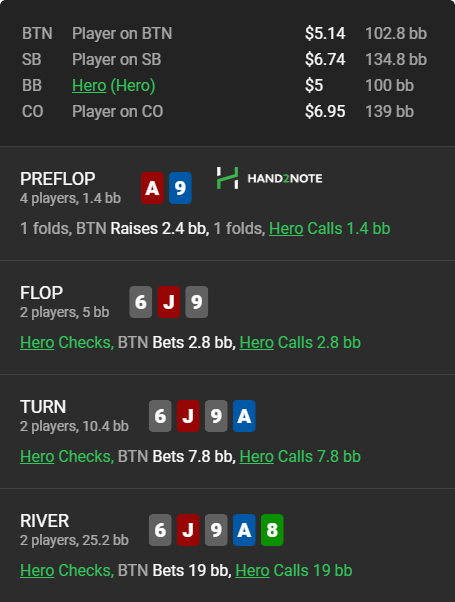
Task: Click the gray 9 card on the Flop row
Action: pyautogui.click(x=197, y=302)
